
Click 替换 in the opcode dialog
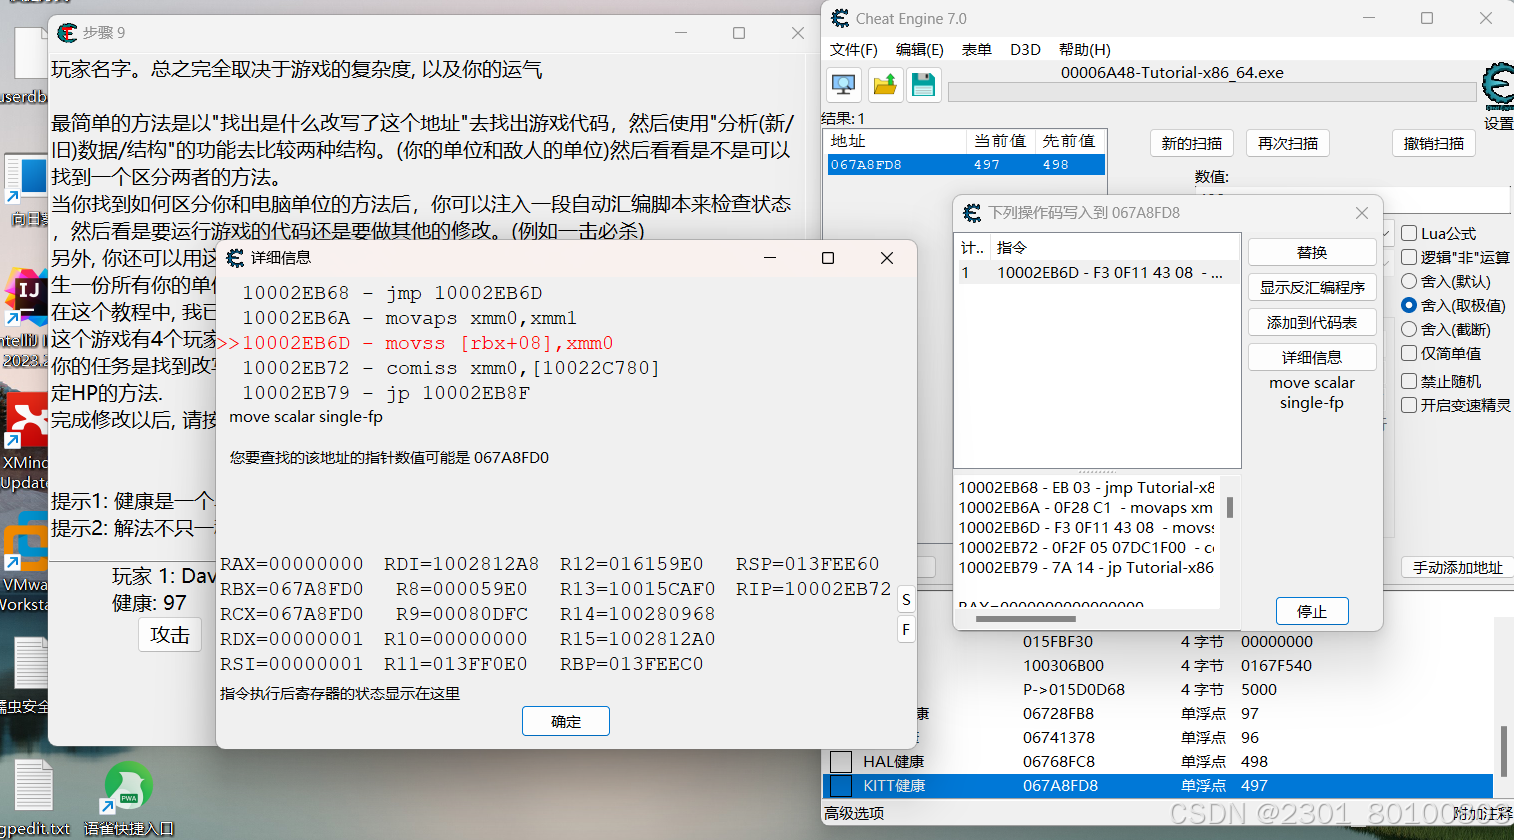tap(1312, 252)
